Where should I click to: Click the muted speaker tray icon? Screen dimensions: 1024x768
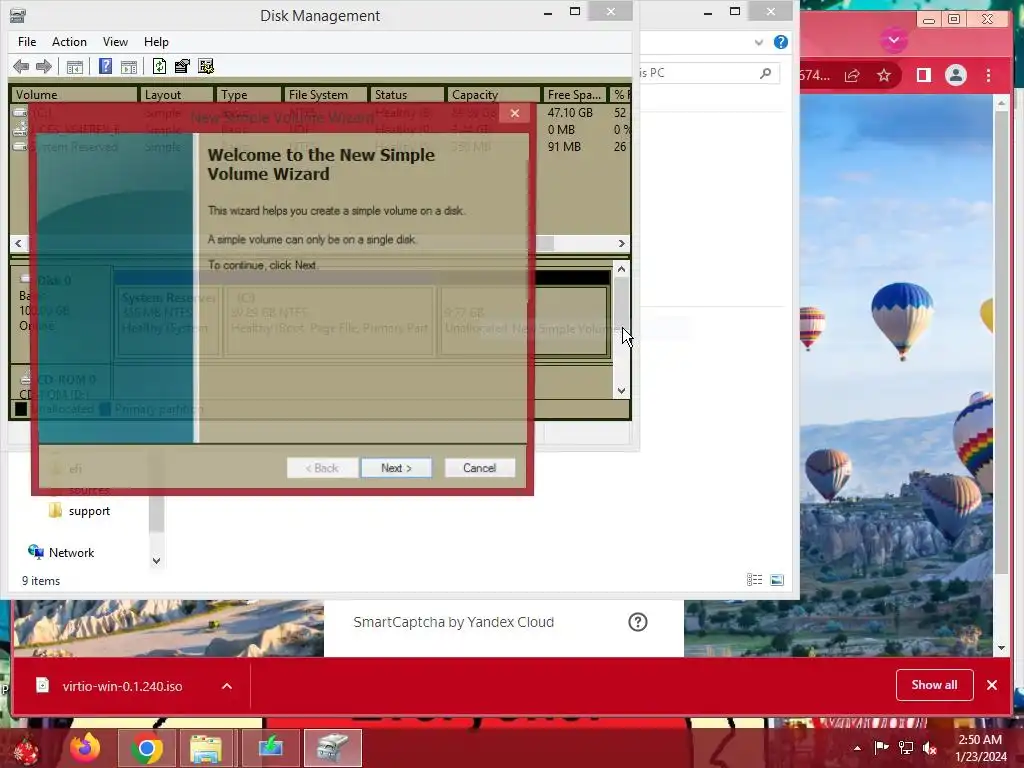coord(929,748)
